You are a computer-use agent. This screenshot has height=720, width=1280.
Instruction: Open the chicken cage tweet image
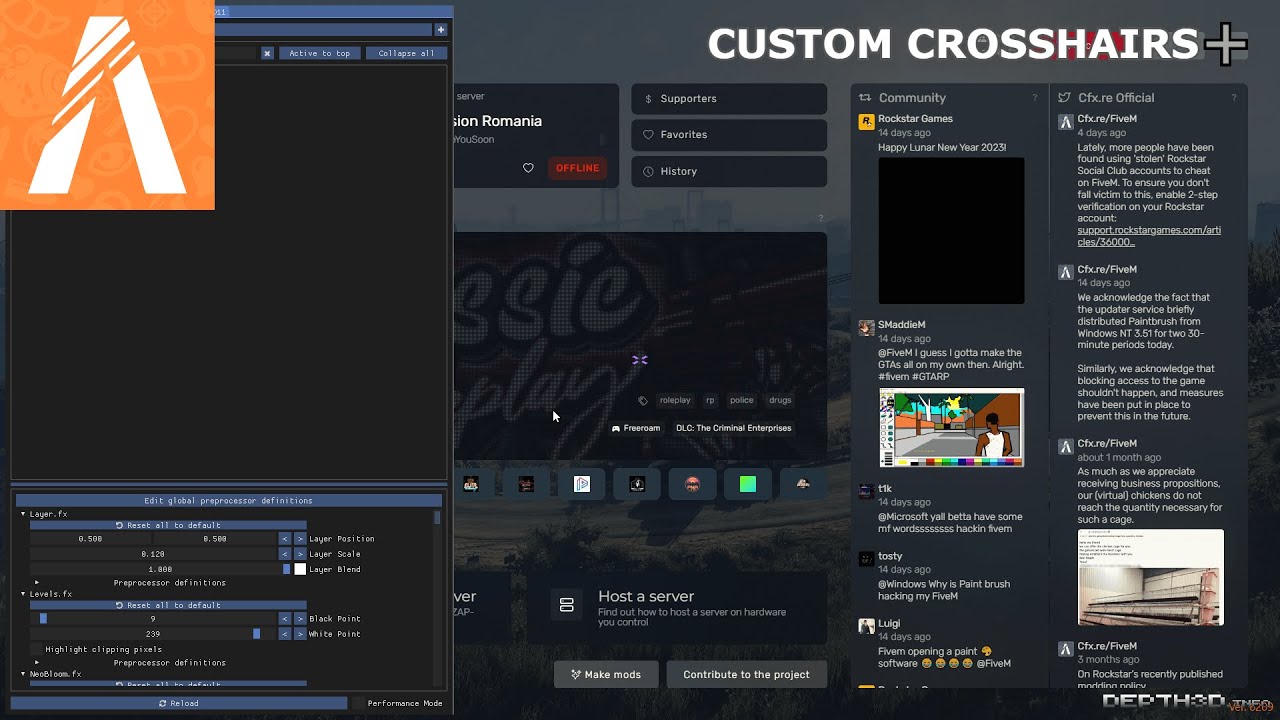coord(1150,578)
